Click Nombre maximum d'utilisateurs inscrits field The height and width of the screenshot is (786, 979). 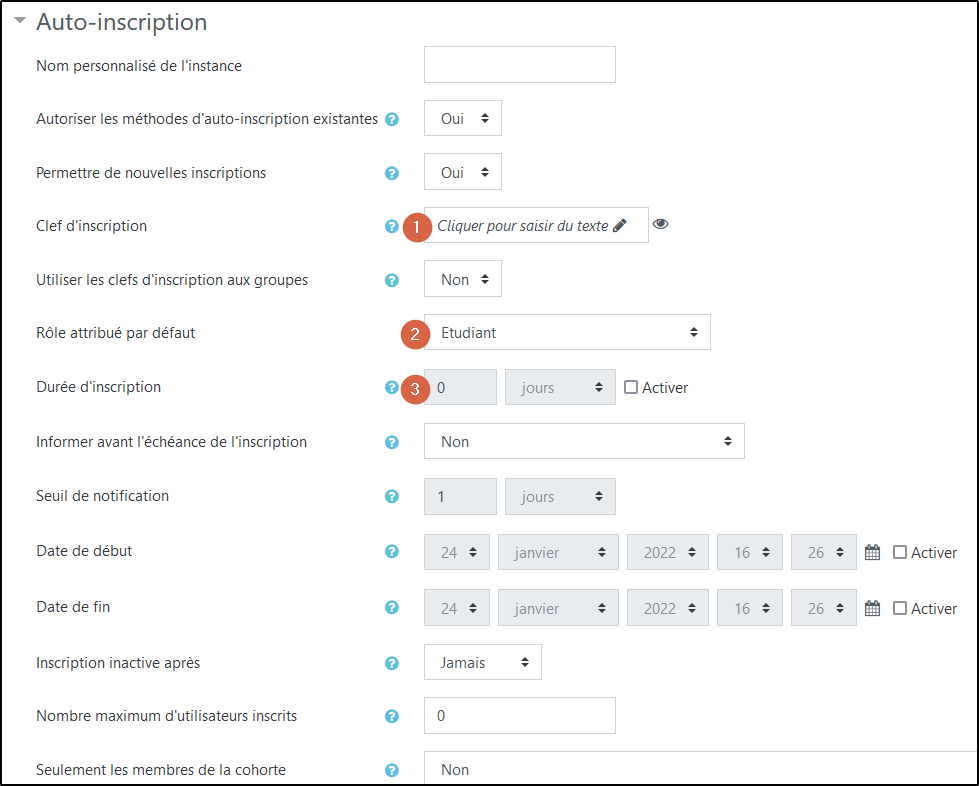tap(520, 716)
